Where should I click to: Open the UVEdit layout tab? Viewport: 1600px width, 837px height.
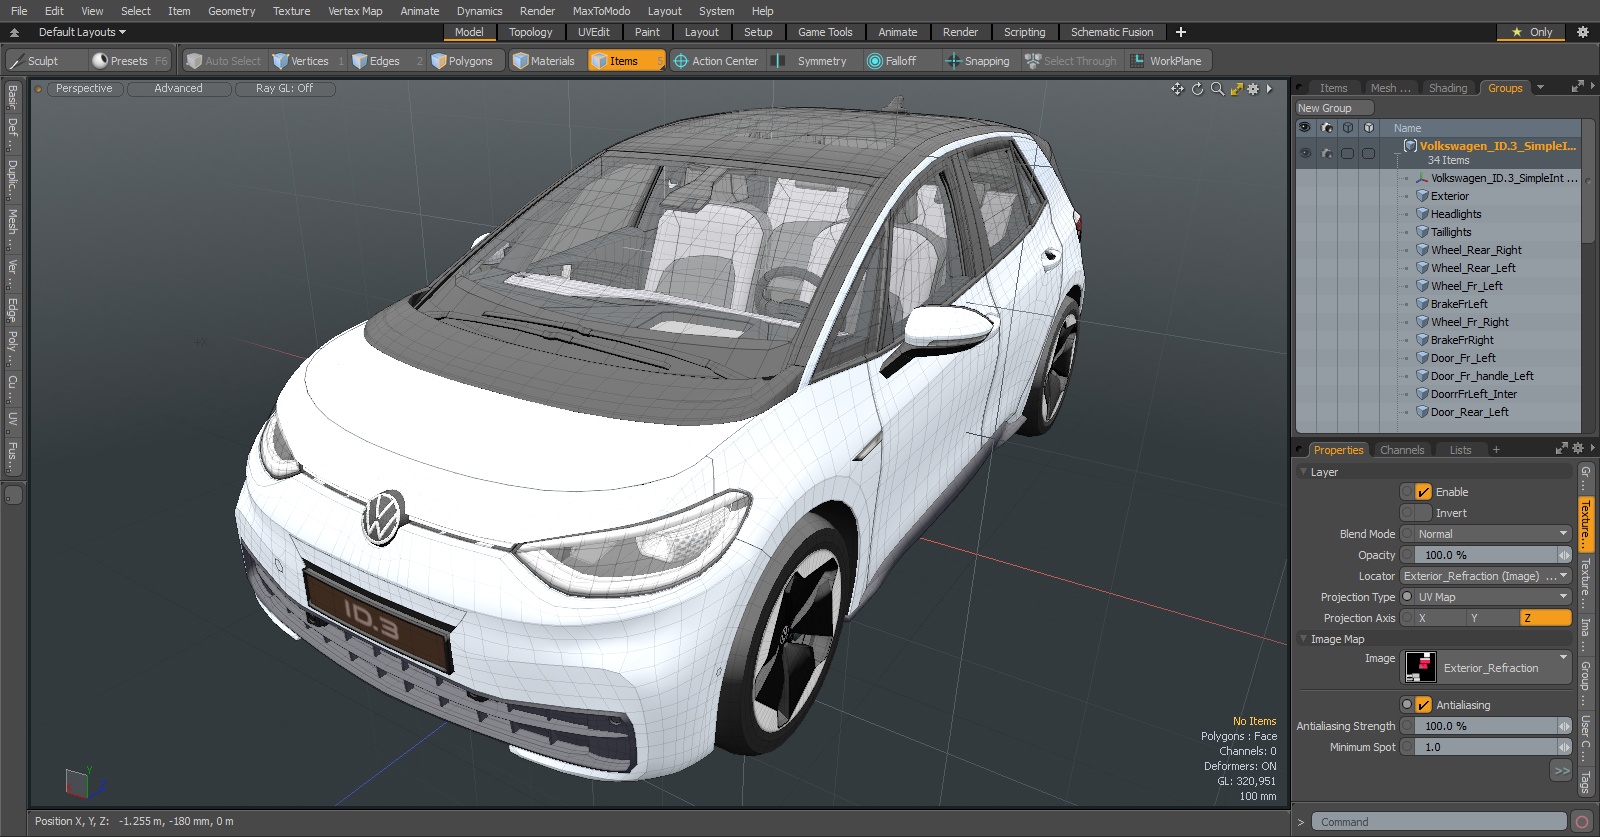pyautogui.click(x=593, y=32)
